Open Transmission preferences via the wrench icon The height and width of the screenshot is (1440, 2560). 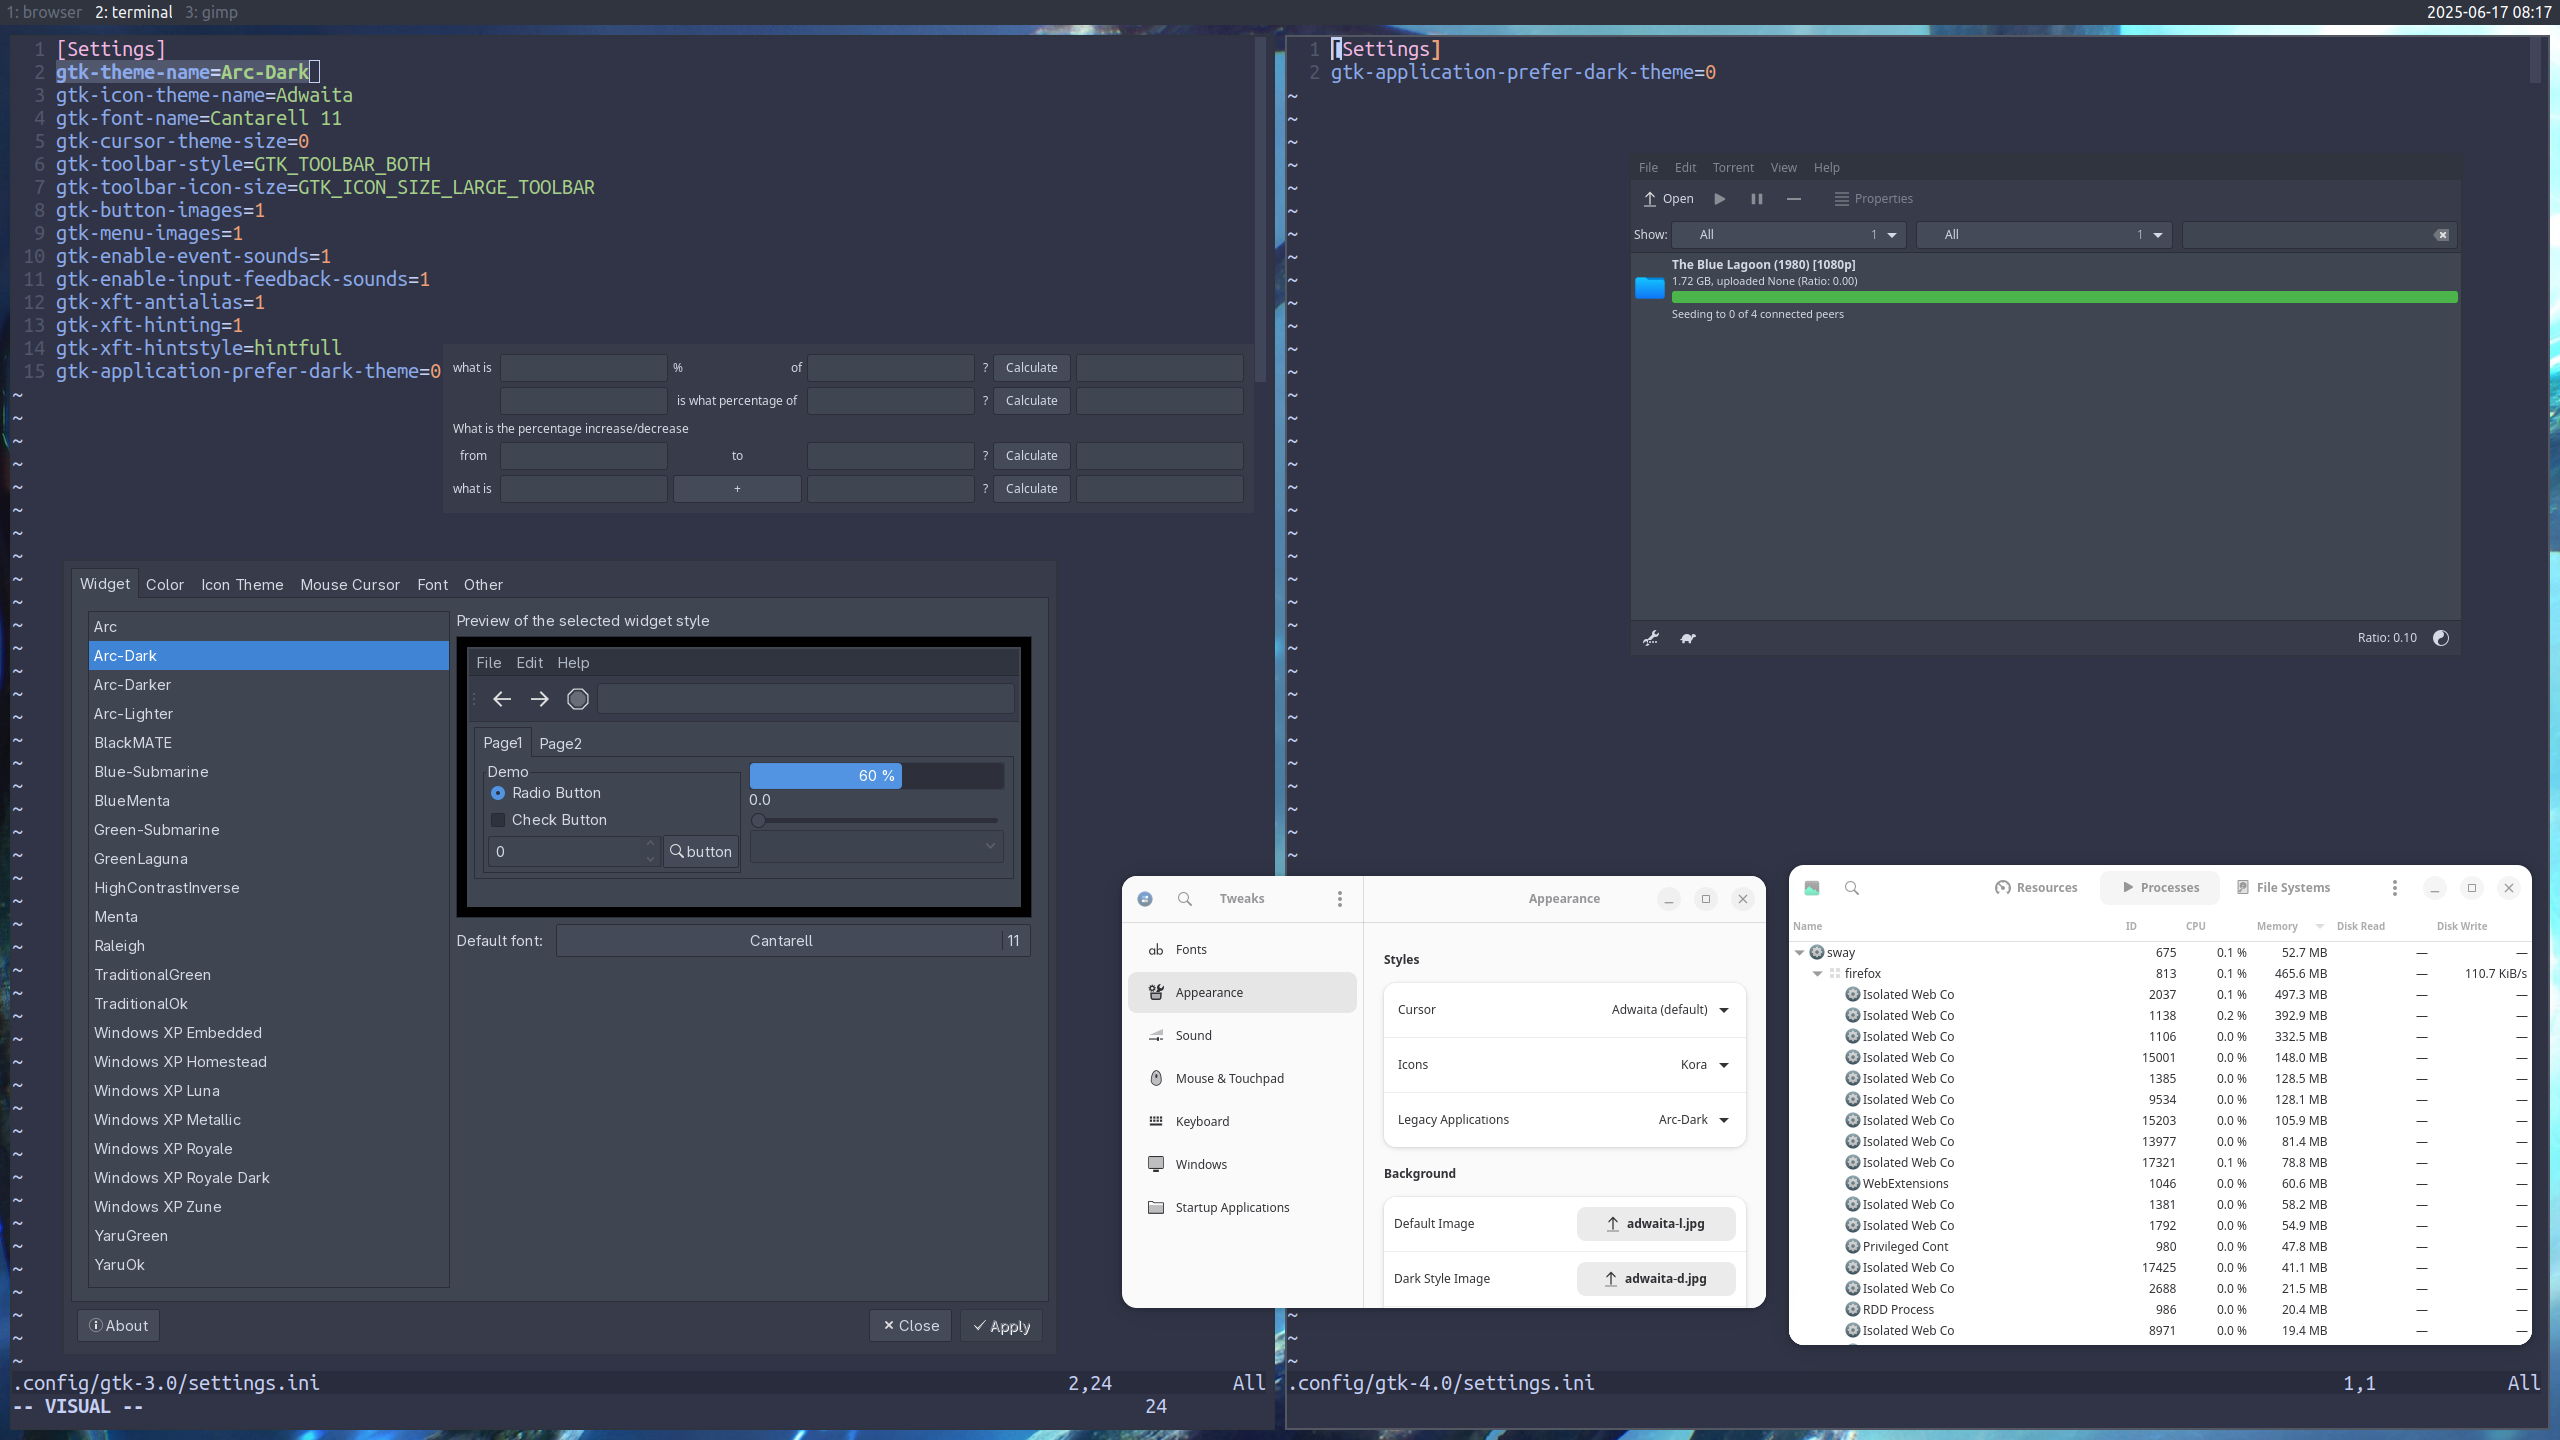click(x=1651, y=638)
